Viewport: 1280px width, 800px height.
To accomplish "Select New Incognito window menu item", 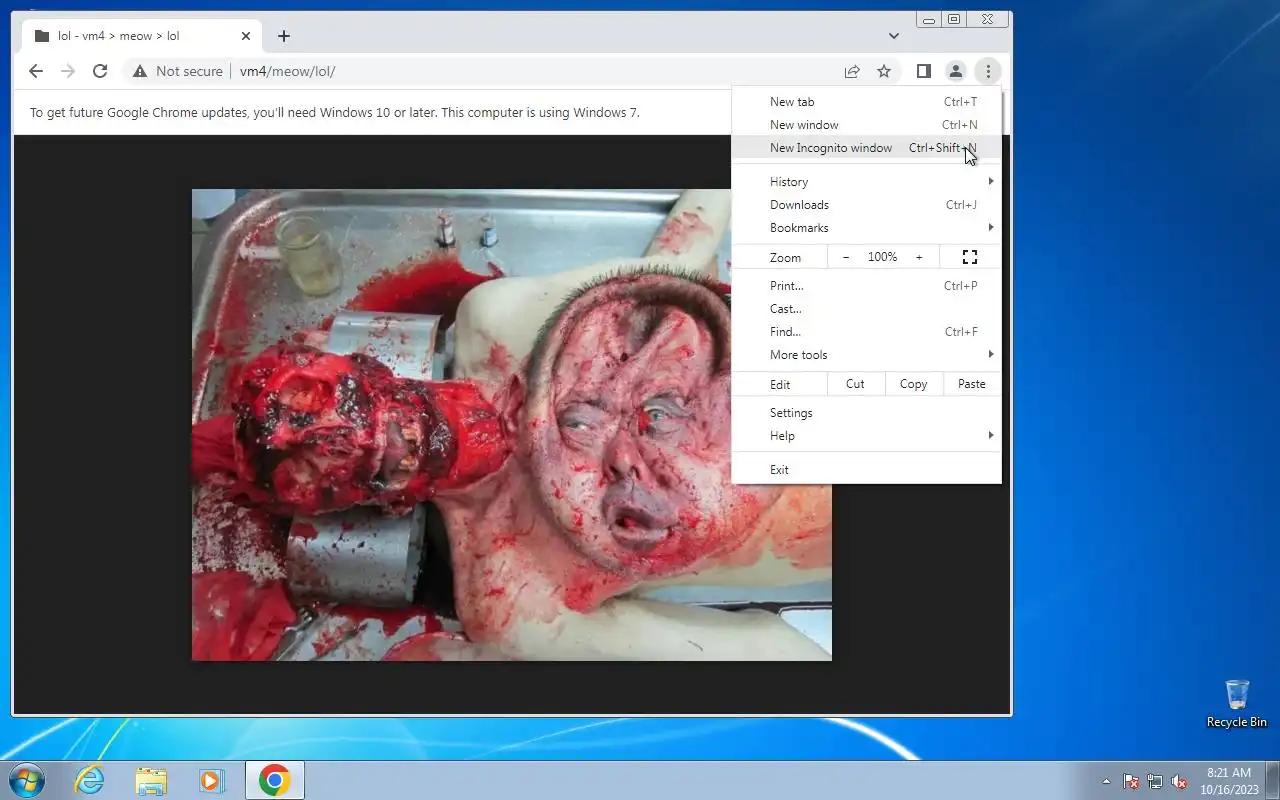I will (831, 148).
